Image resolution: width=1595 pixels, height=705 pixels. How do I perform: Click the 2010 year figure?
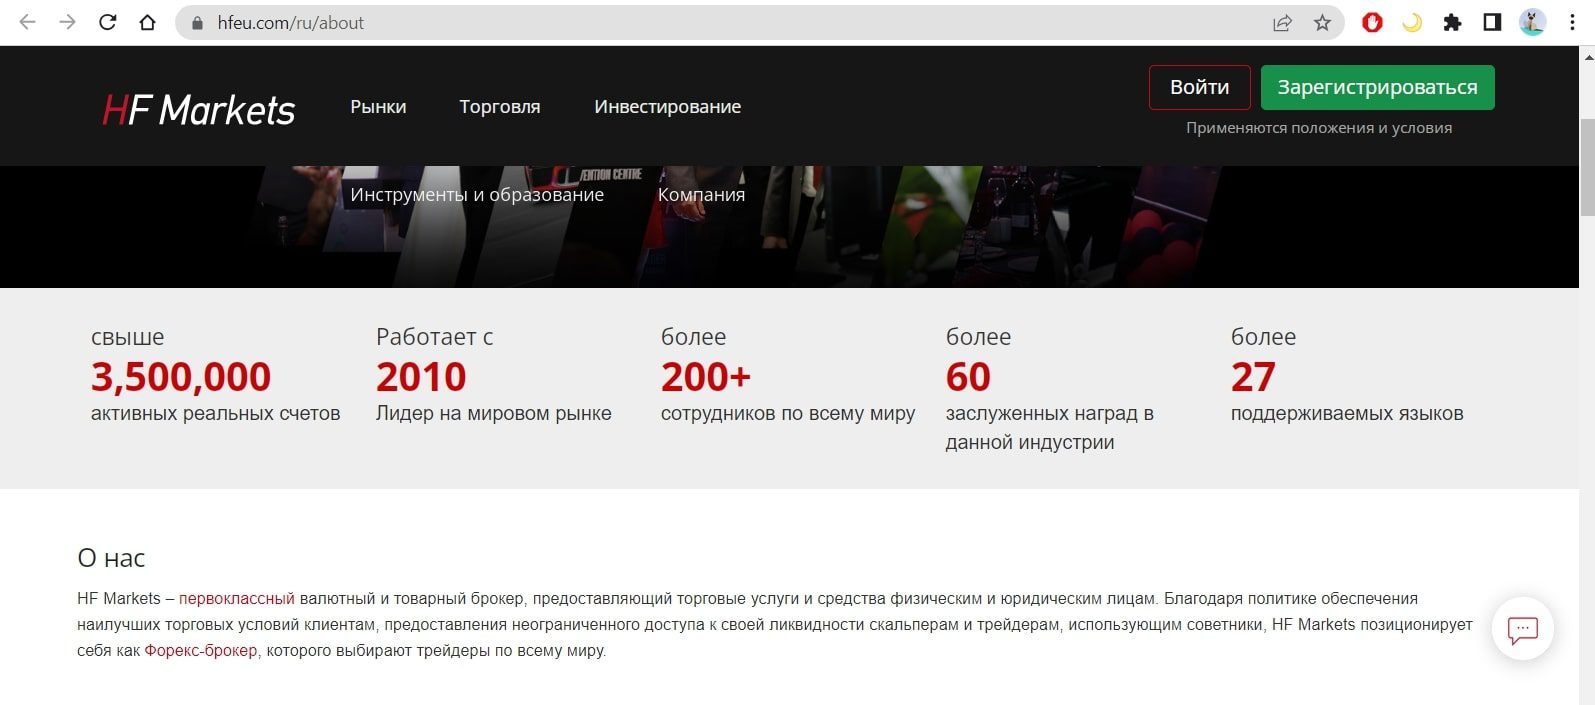tap(421, 377)
